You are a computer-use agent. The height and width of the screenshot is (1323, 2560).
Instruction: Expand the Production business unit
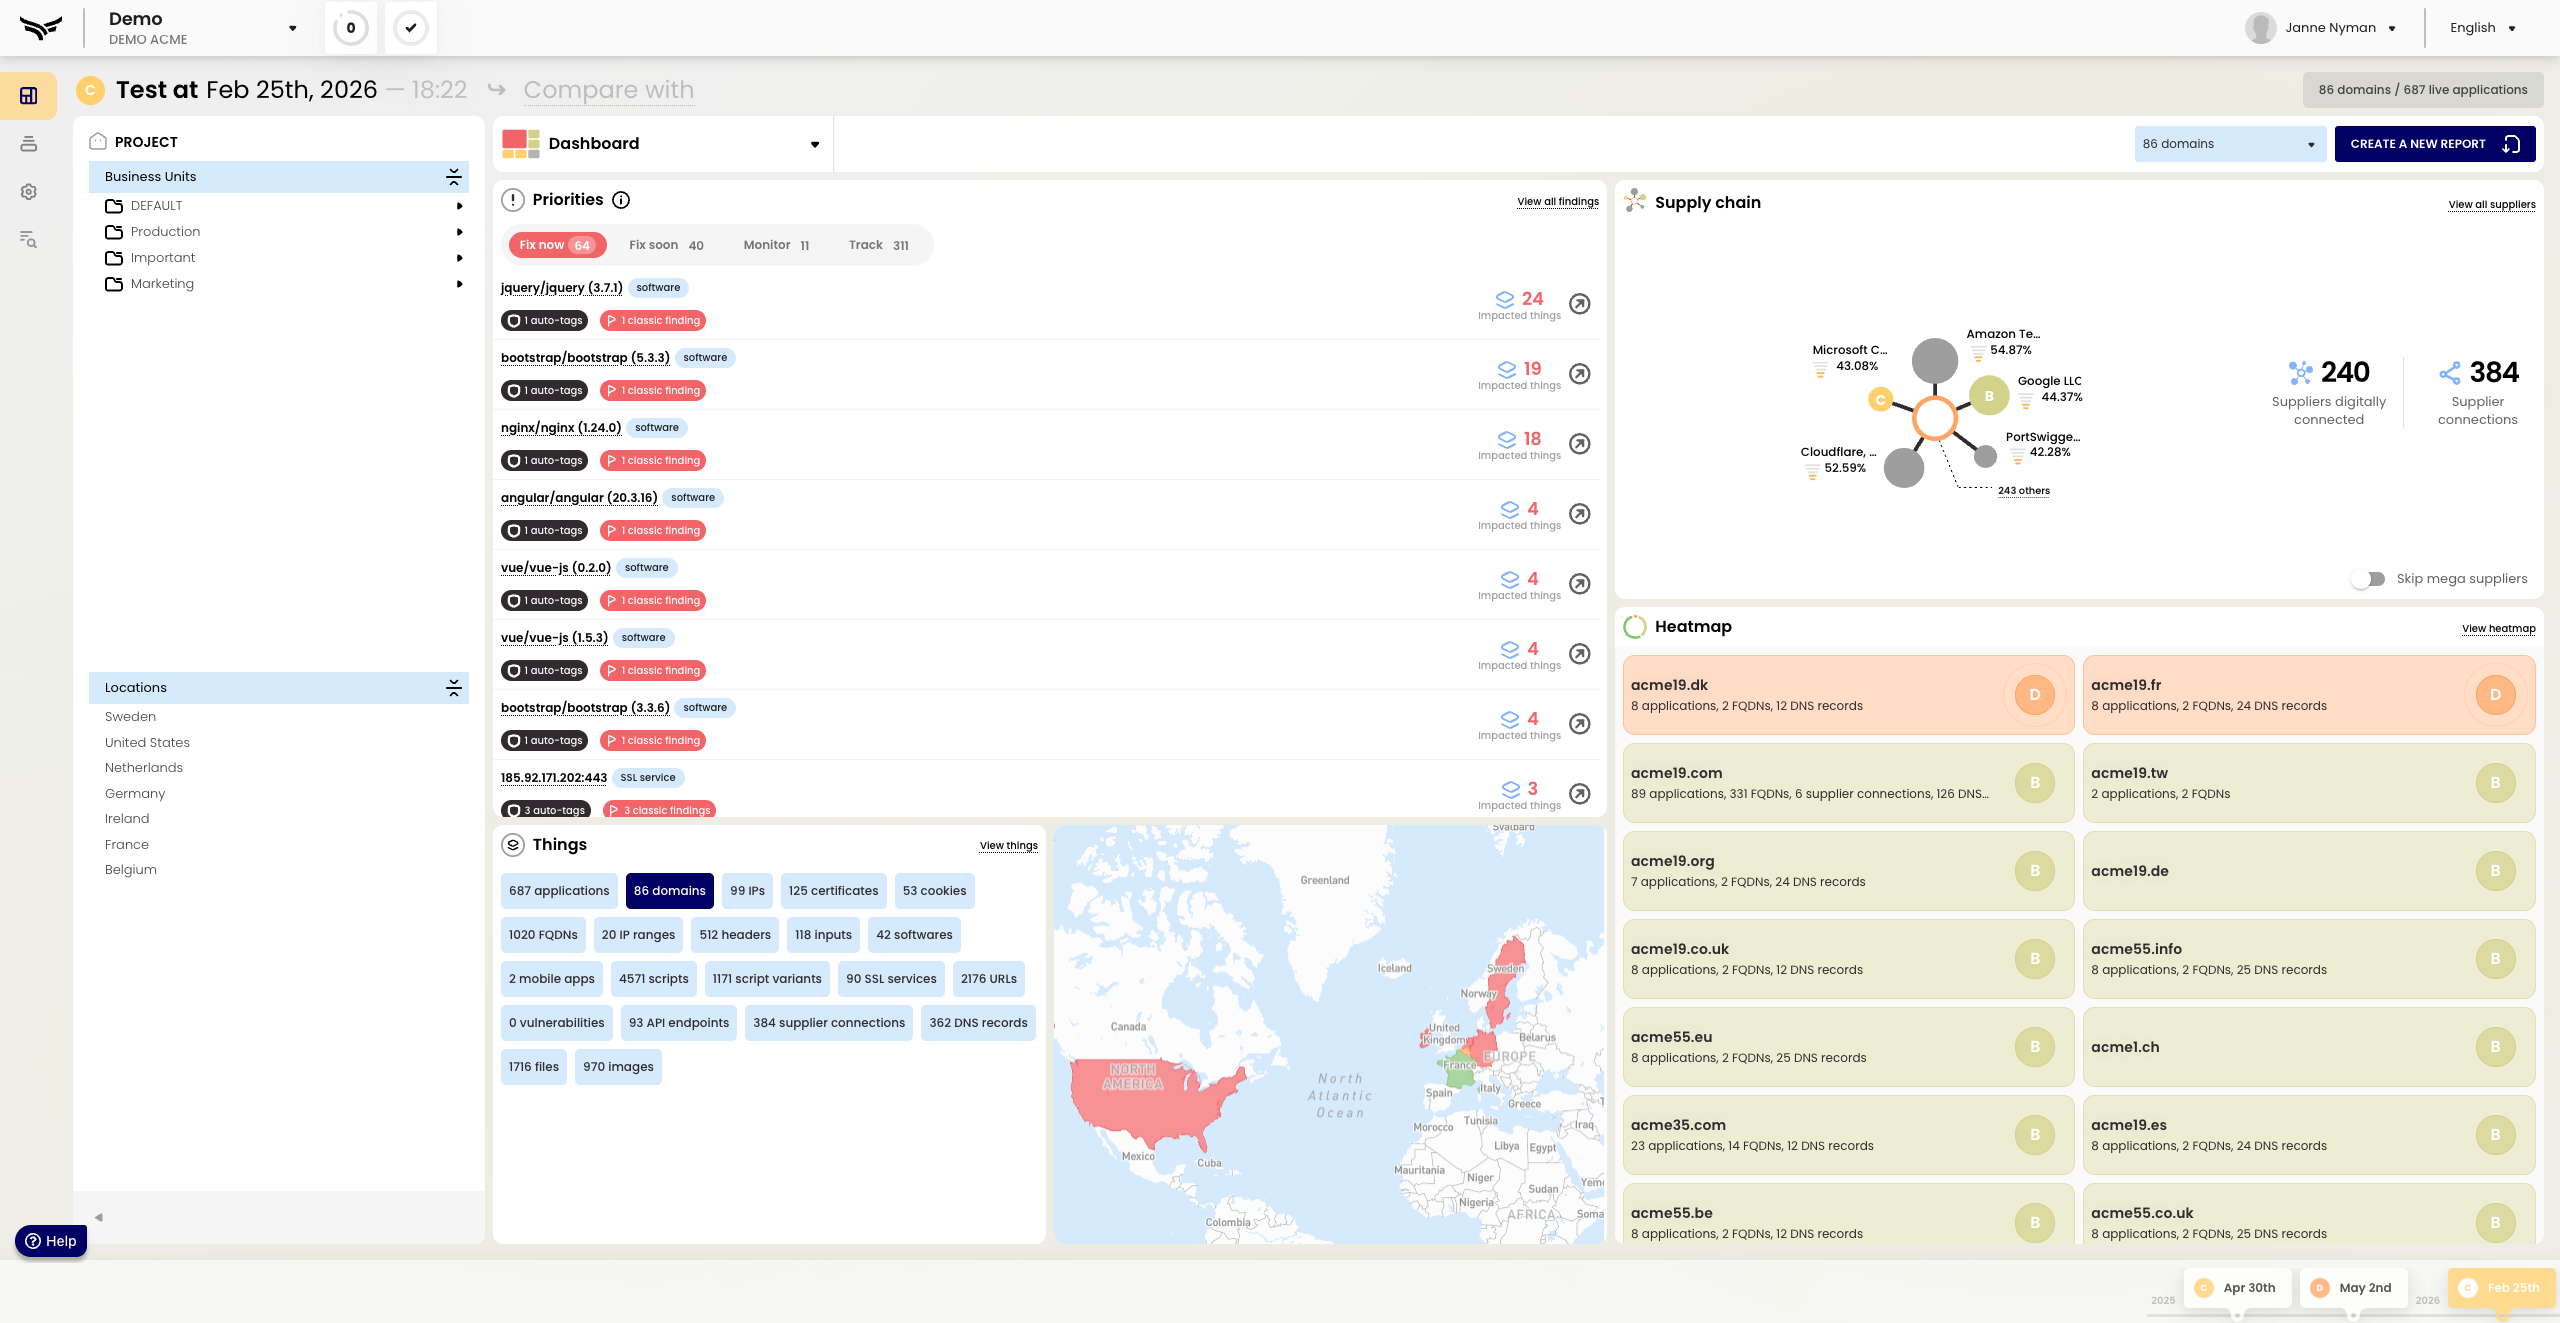(x=459, y=232)
